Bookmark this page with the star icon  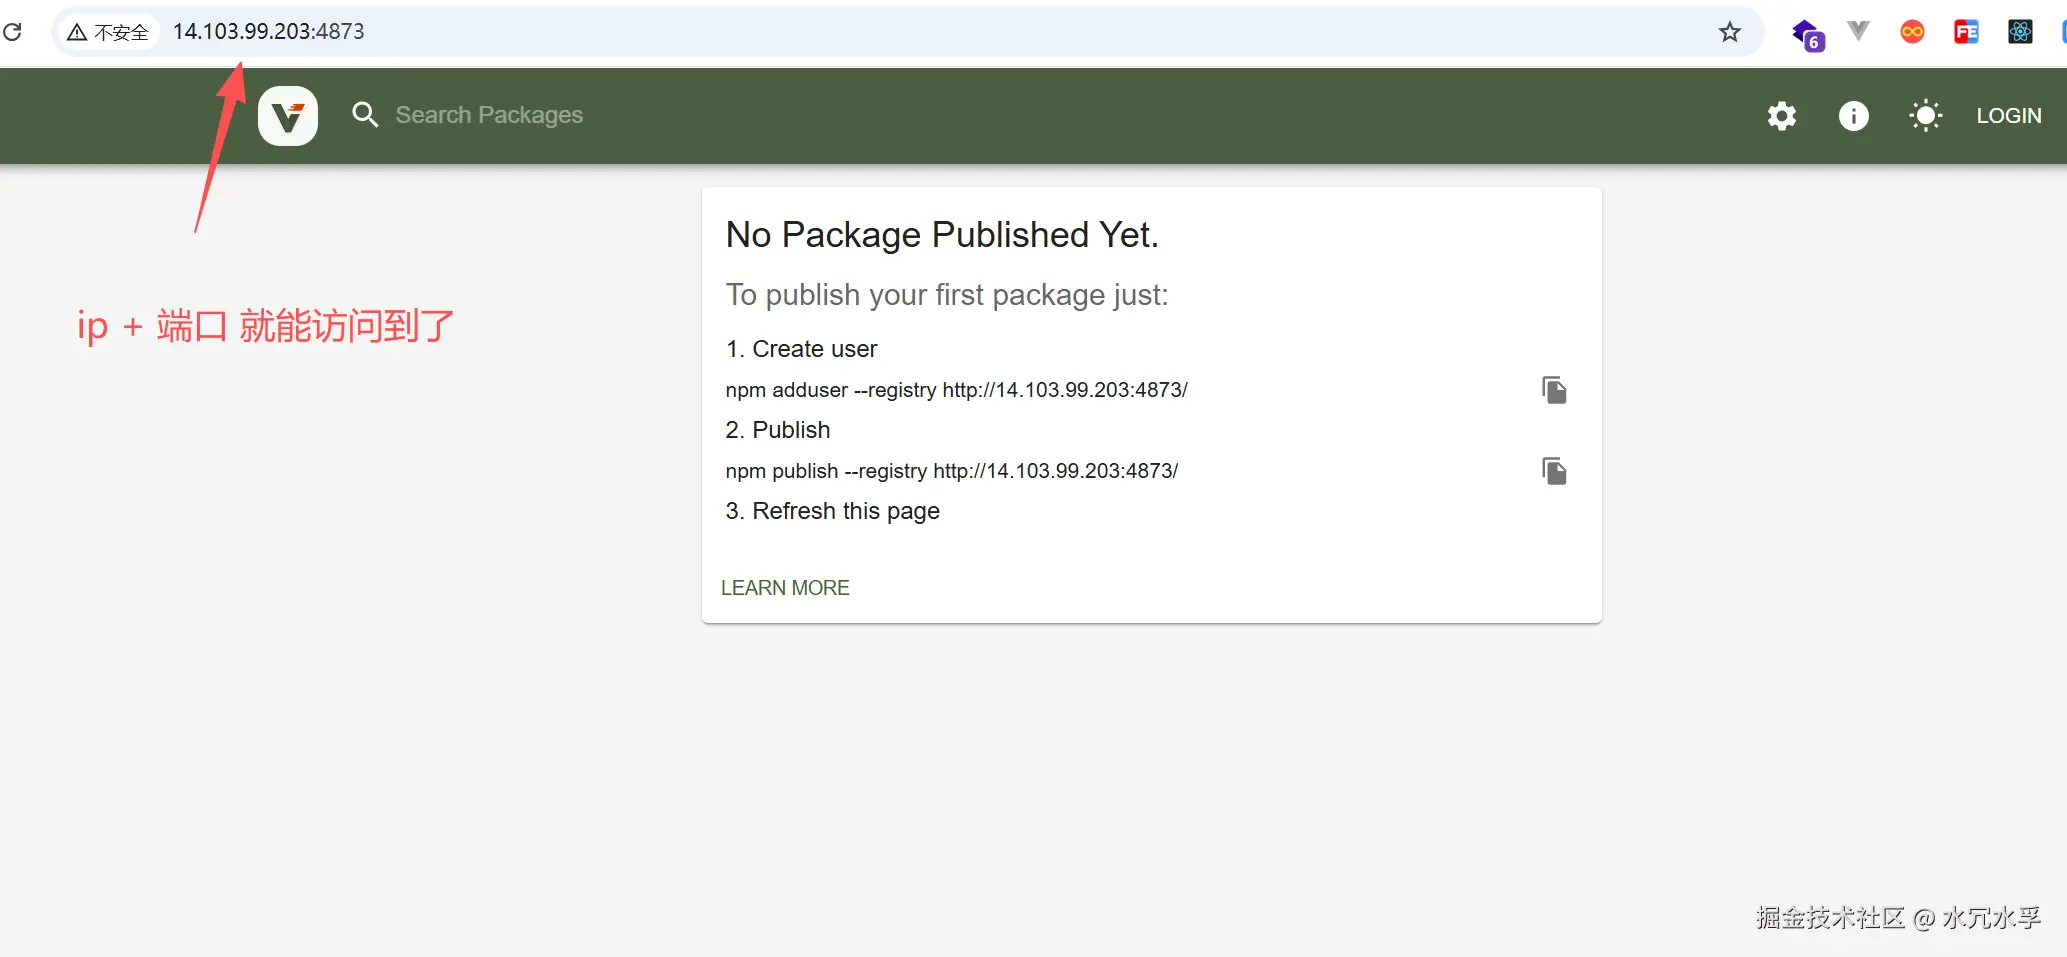(1730, 32)
